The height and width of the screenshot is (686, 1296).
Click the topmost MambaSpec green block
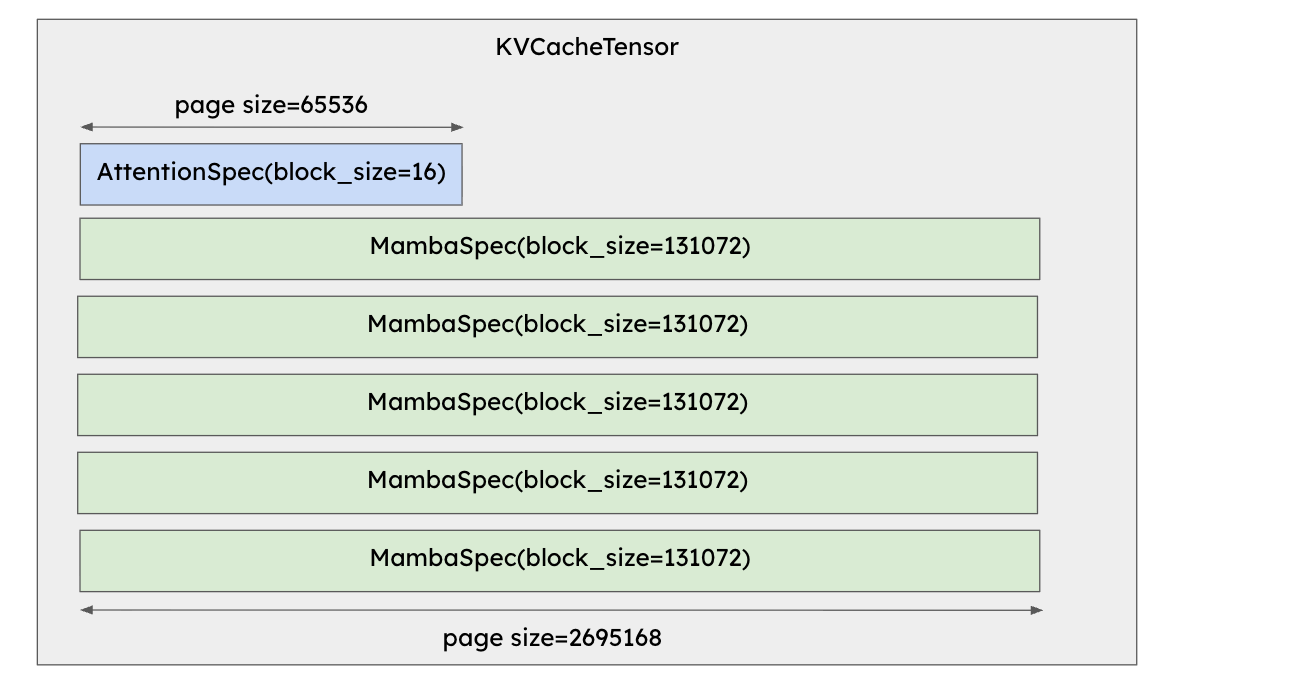(559, 248)
